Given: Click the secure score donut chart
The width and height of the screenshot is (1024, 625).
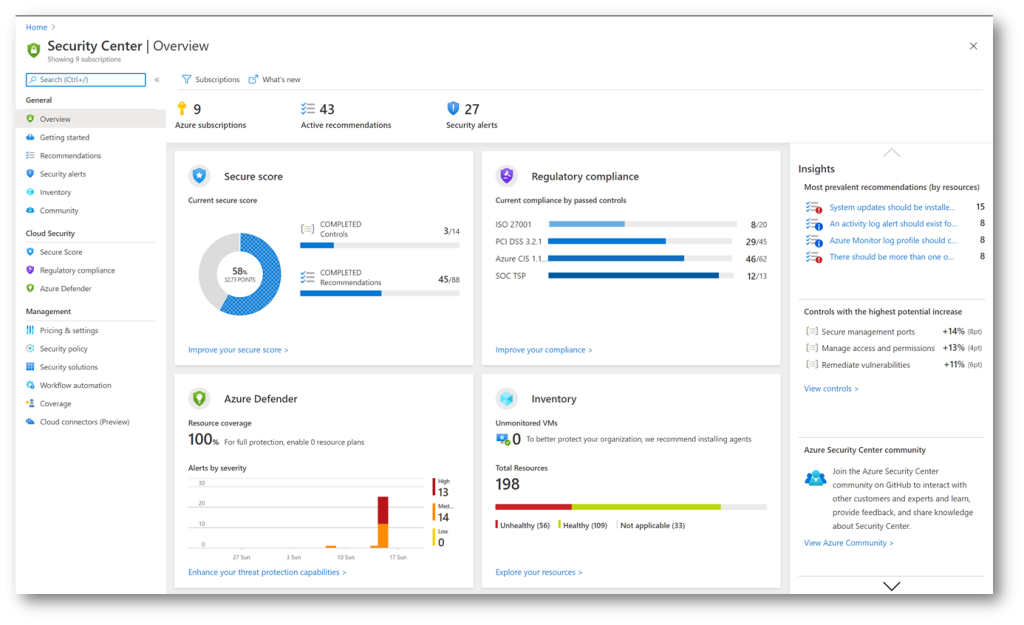Looking at the screenshot, I should coord(240,274).
